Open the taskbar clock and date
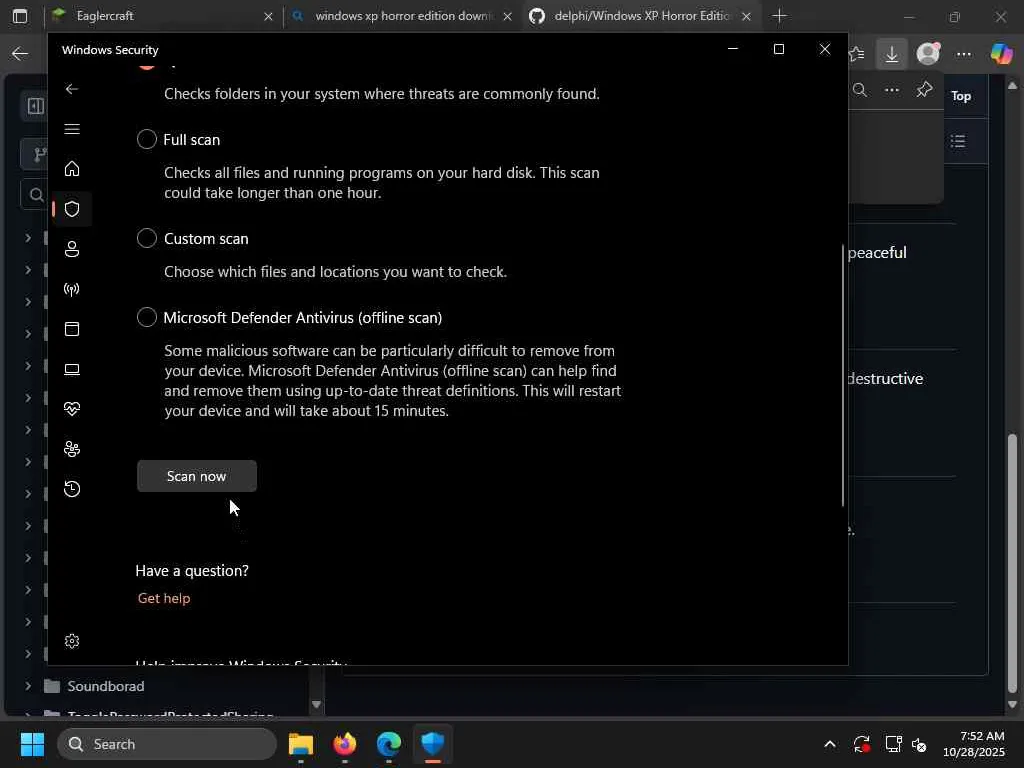1024x768 pixels. pos(973,744)
